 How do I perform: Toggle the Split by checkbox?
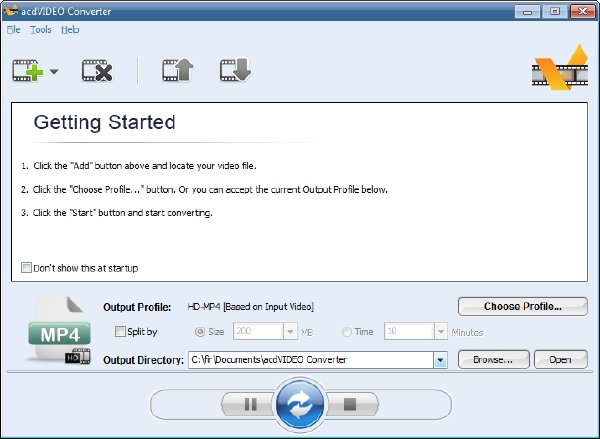click(x=120, y=331)
